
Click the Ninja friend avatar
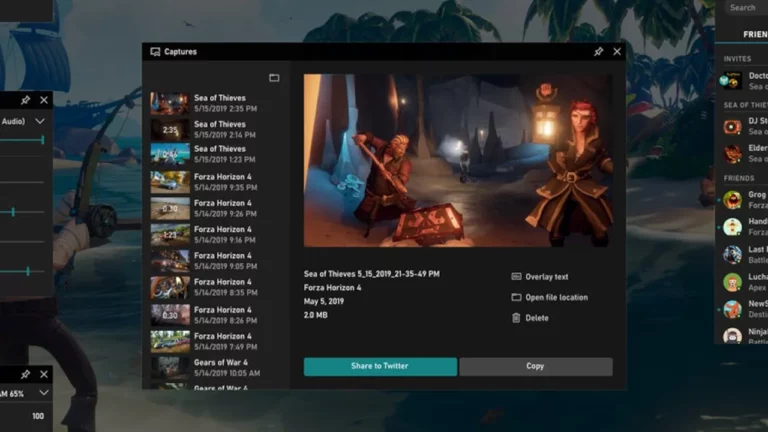pos(732,336)
